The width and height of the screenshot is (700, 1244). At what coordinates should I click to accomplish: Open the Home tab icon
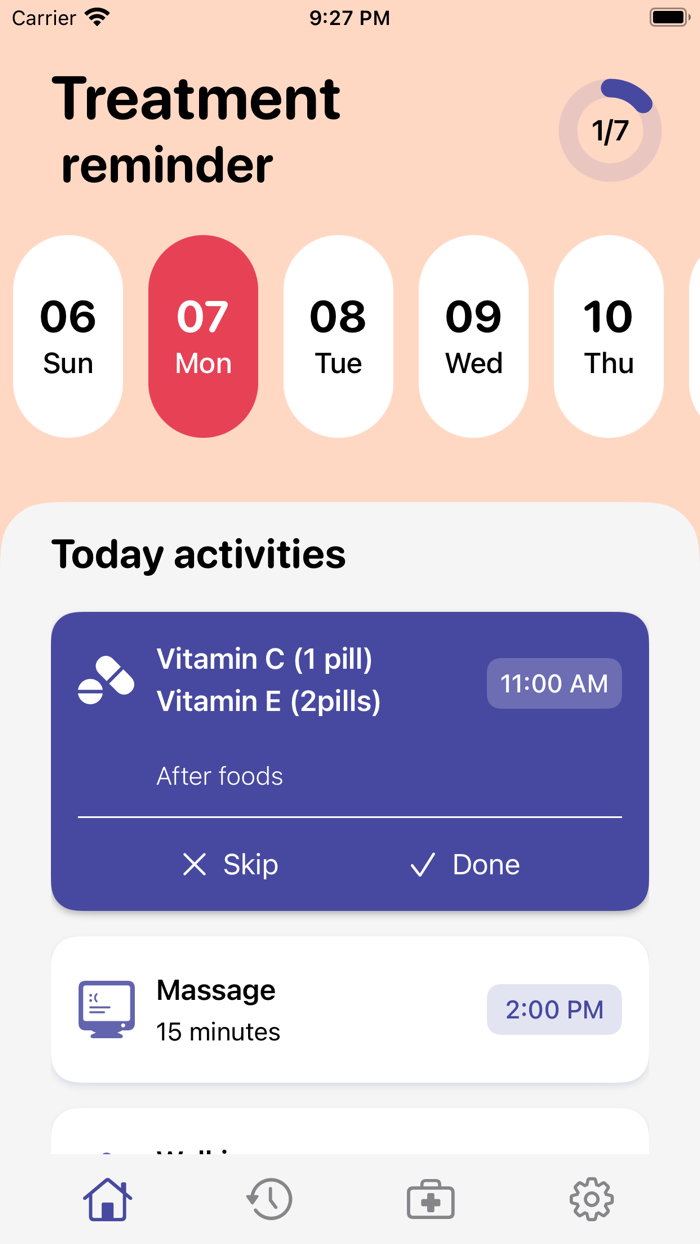(108, 1198)
